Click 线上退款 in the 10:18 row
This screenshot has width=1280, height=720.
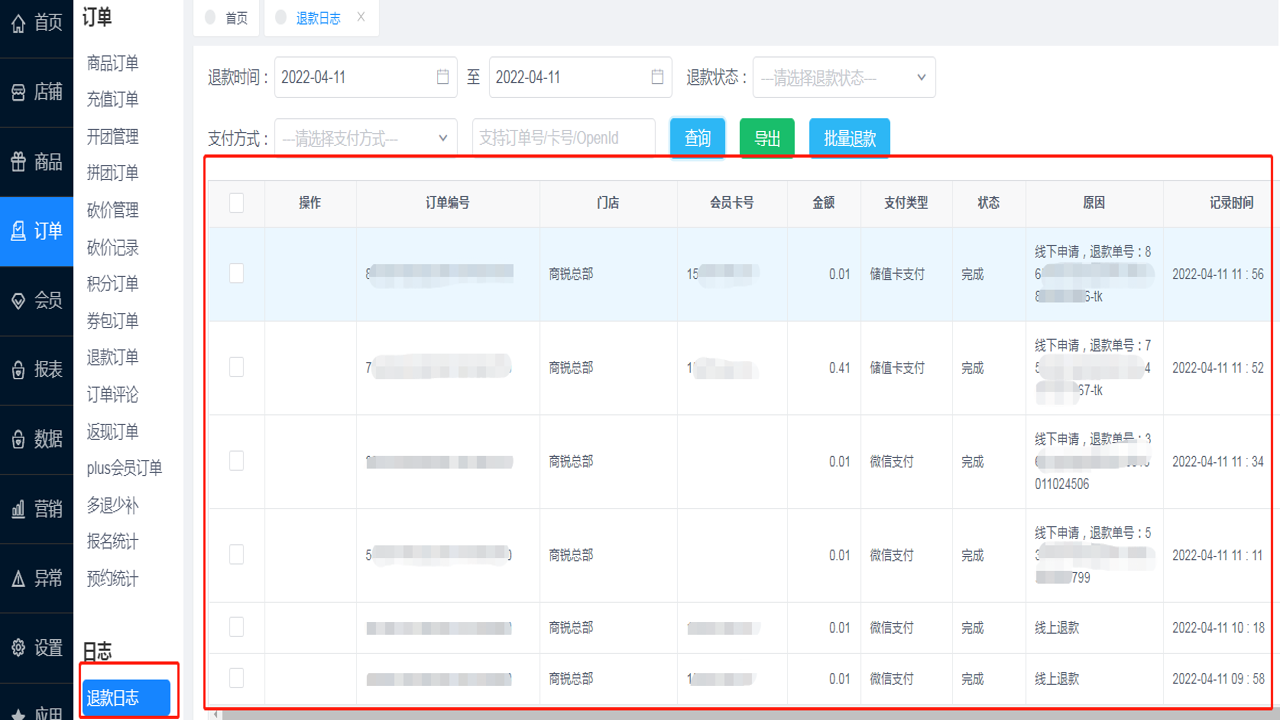pyautogui.click(x=1057, y=628)
